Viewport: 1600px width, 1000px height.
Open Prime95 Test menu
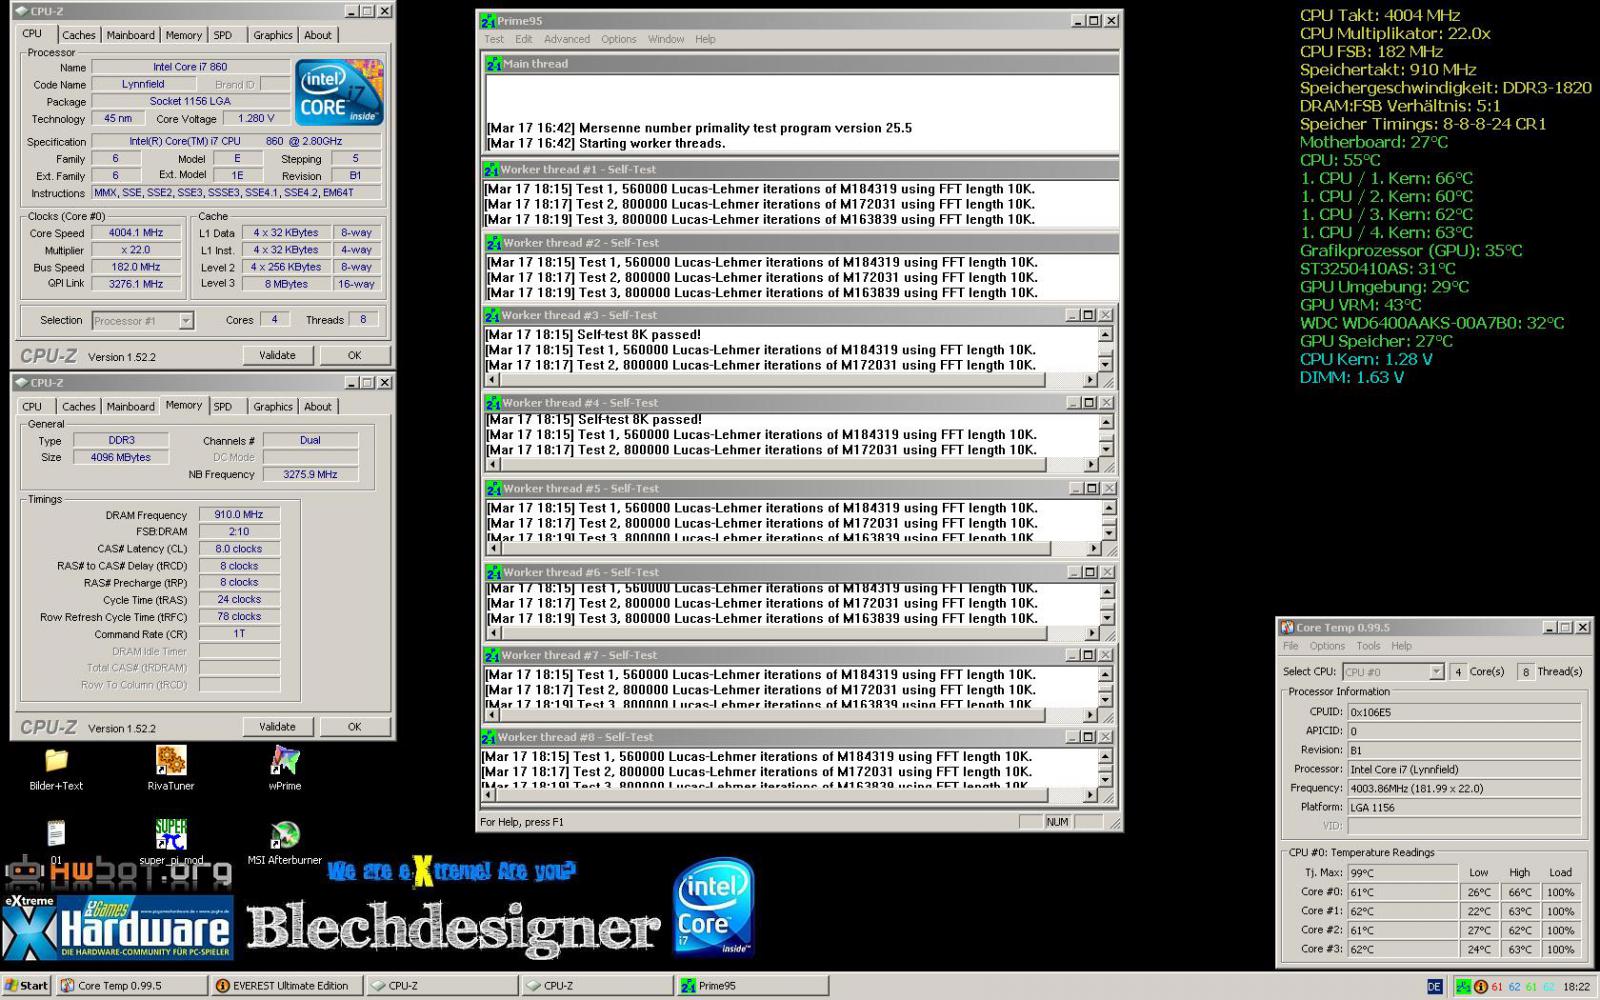click(494, 39)
